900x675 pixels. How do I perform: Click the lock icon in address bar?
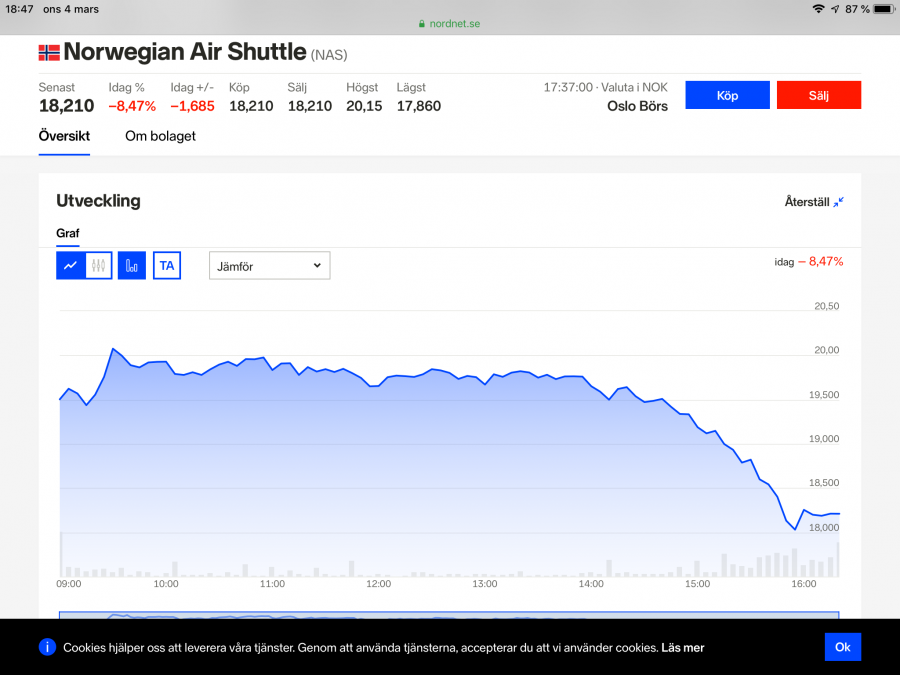tap(422, 24)
